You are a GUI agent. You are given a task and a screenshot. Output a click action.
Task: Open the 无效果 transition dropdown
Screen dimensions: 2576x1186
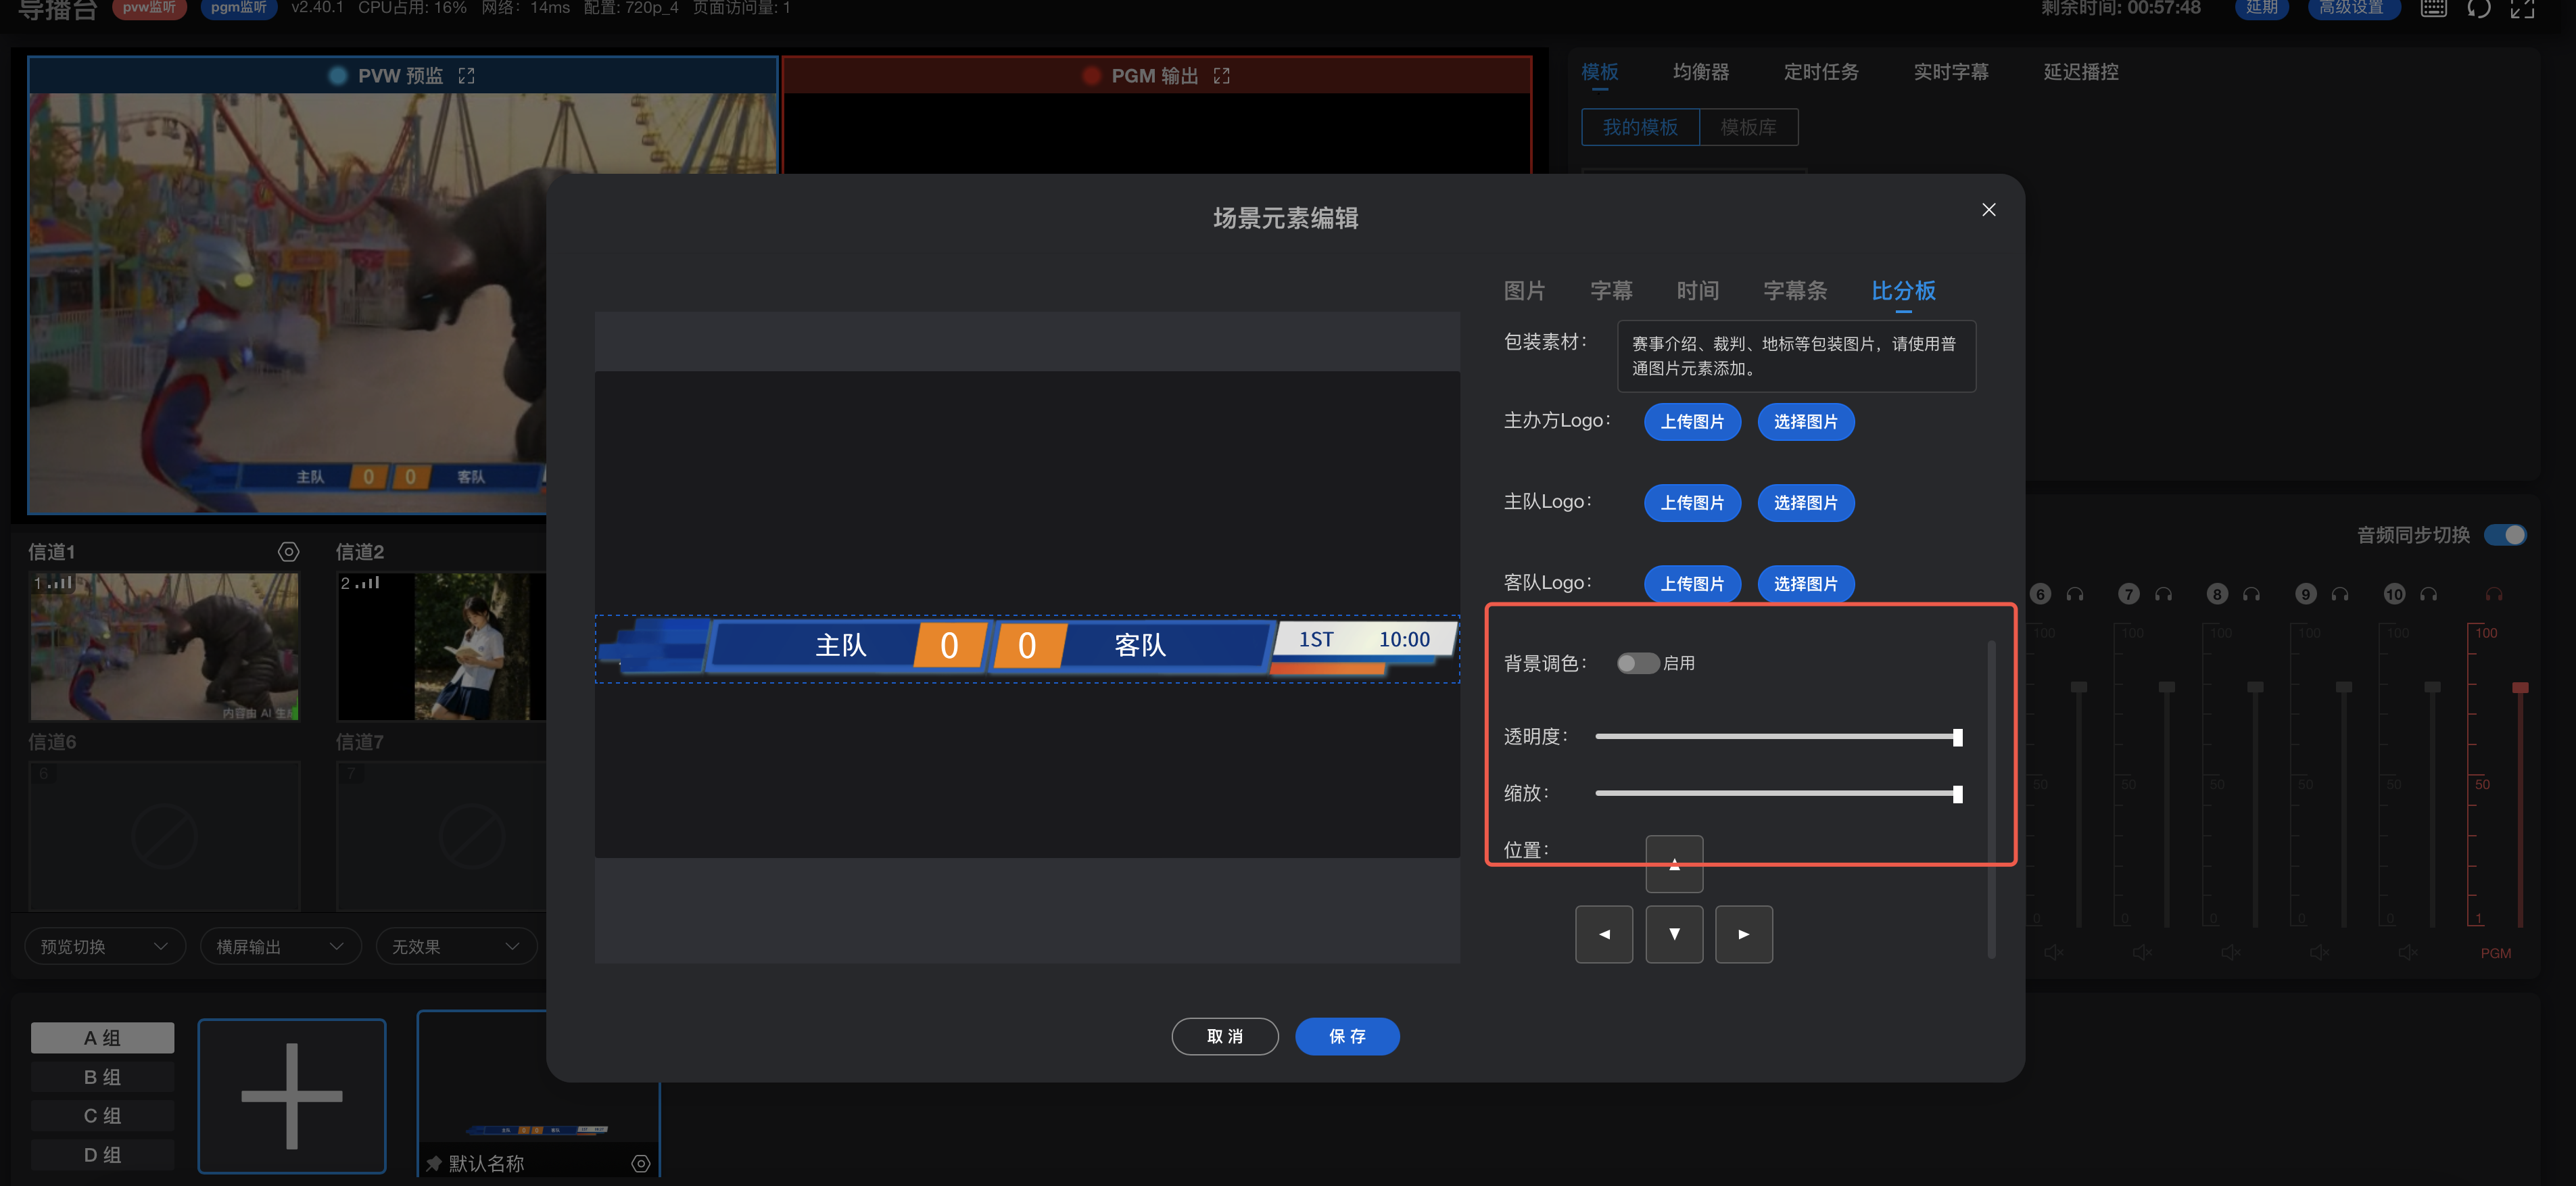[456, 946]
